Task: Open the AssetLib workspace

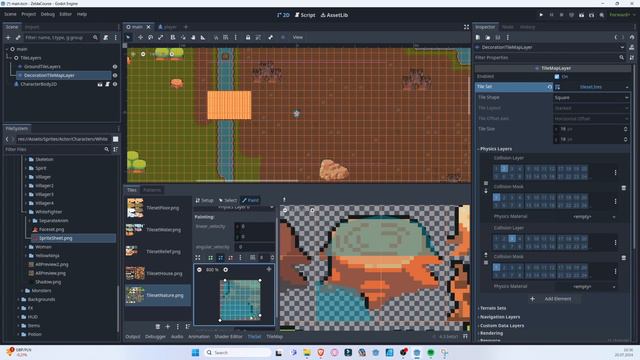Action: point(334,15)
